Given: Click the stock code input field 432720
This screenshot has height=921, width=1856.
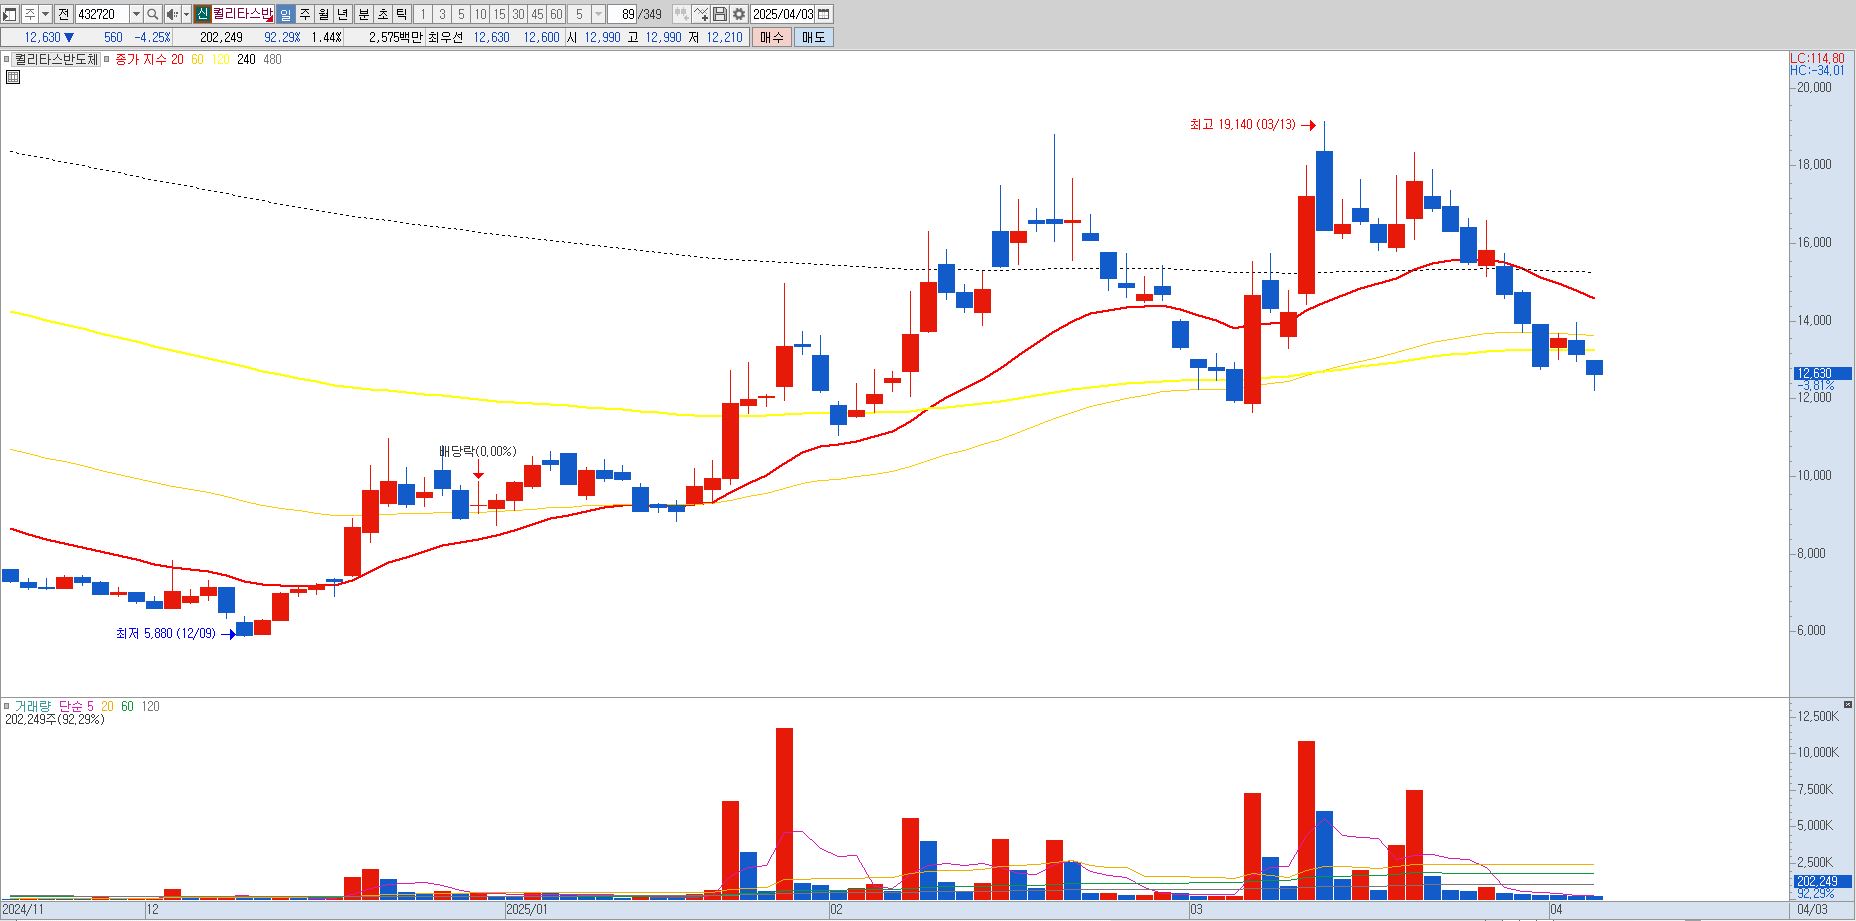Looking at the screenshot, I should 102,14.
